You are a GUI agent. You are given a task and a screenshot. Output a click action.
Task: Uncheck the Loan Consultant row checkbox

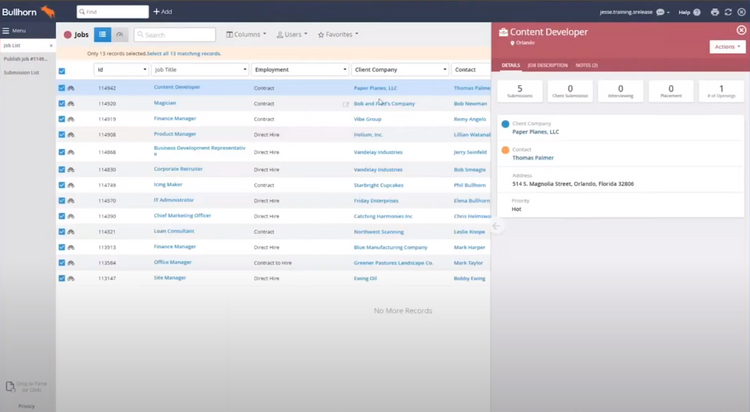(x=62, y=232)
